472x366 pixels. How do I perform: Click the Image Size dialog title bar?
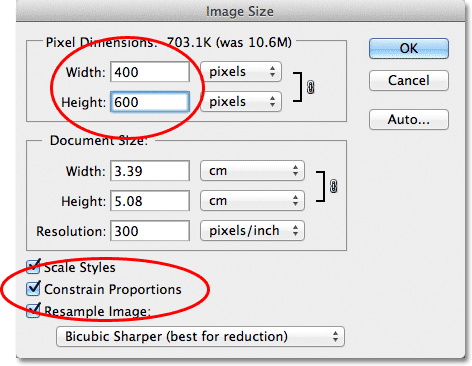tap(240, 11)
